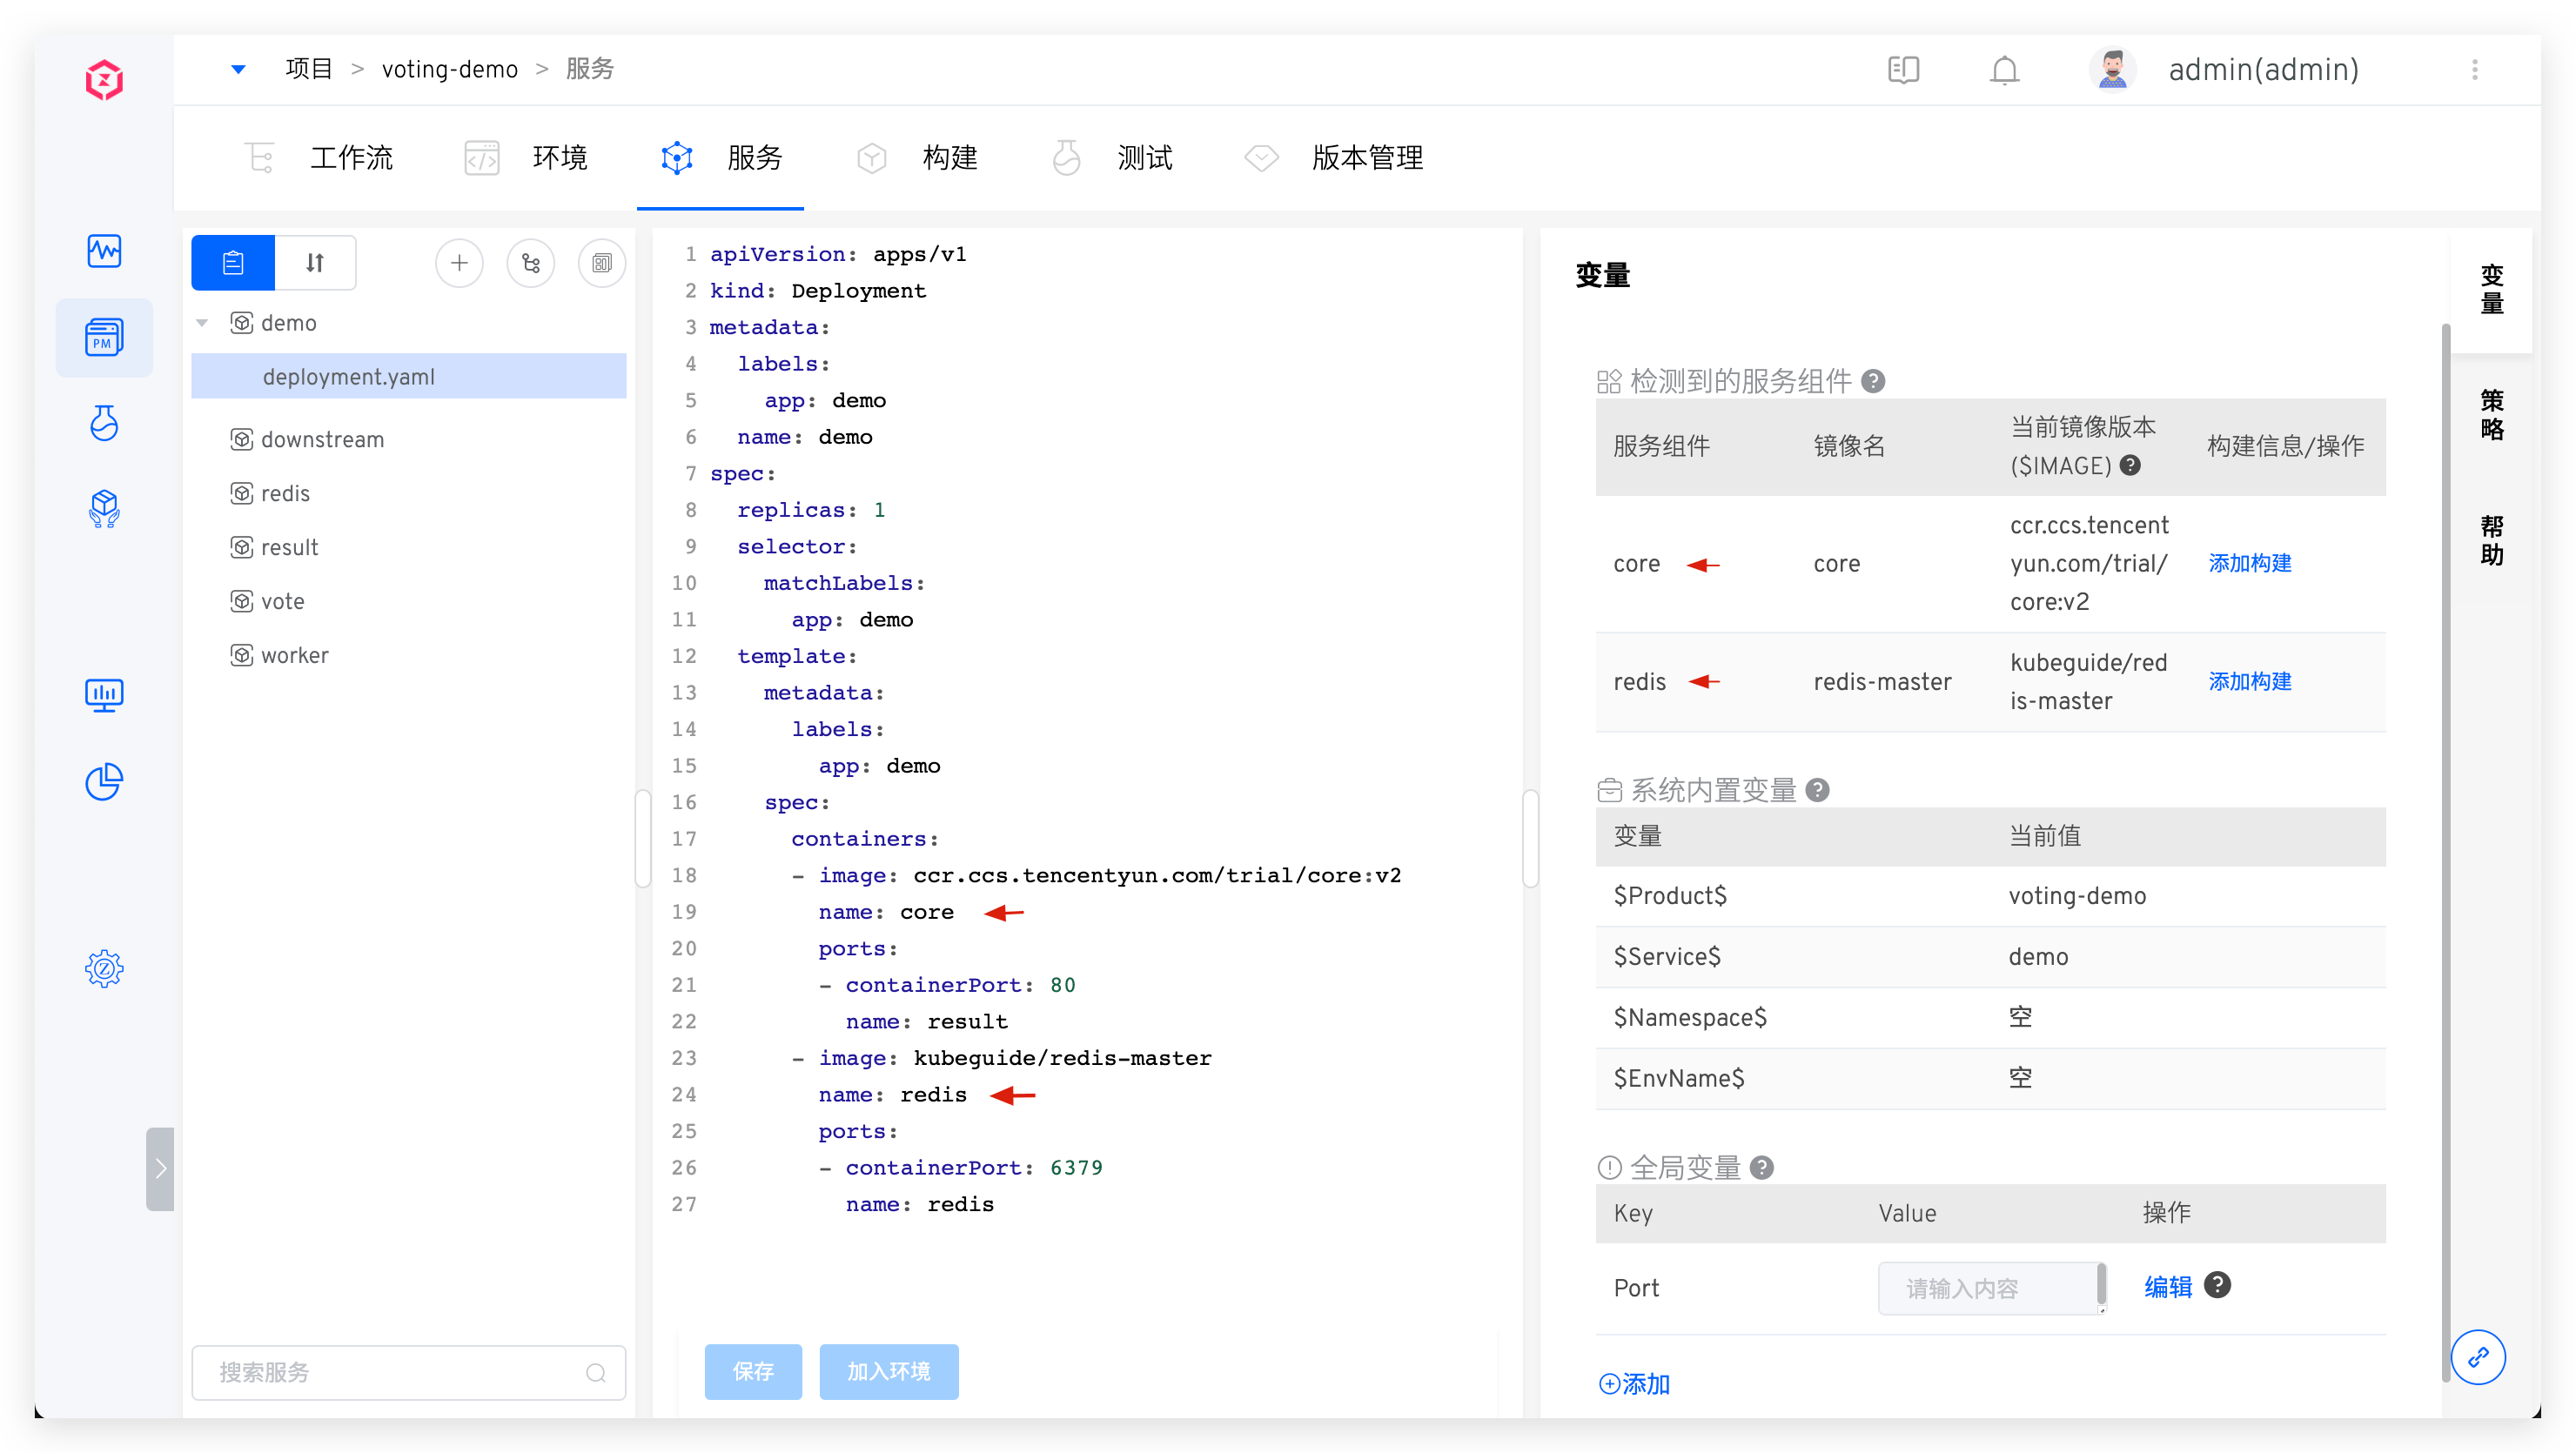Click 添加构建 link for core
Image resolution: width=2576 pixels, height=1453 pixels.
(2249, 564)
